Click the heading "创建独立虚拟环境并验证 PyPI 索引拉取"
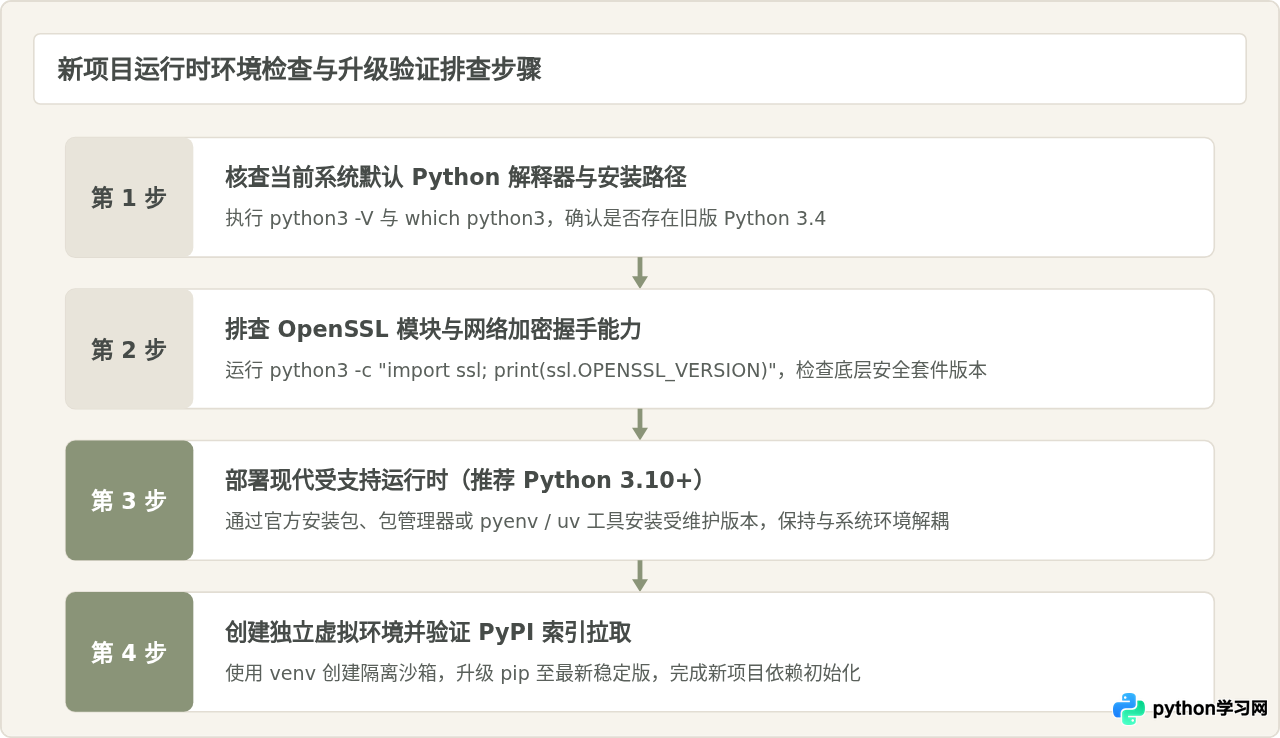The image size is (1280, 738). click(x=428, y=632)
